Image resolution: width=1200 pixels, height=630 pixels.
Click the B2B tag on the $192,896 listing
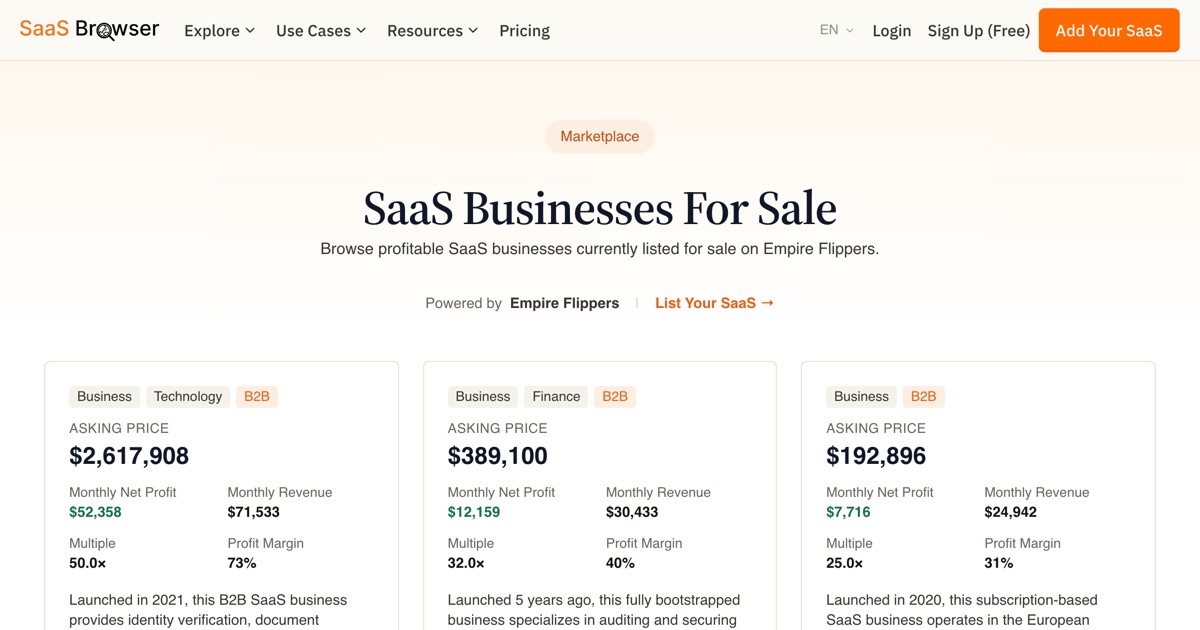(924, 397)
